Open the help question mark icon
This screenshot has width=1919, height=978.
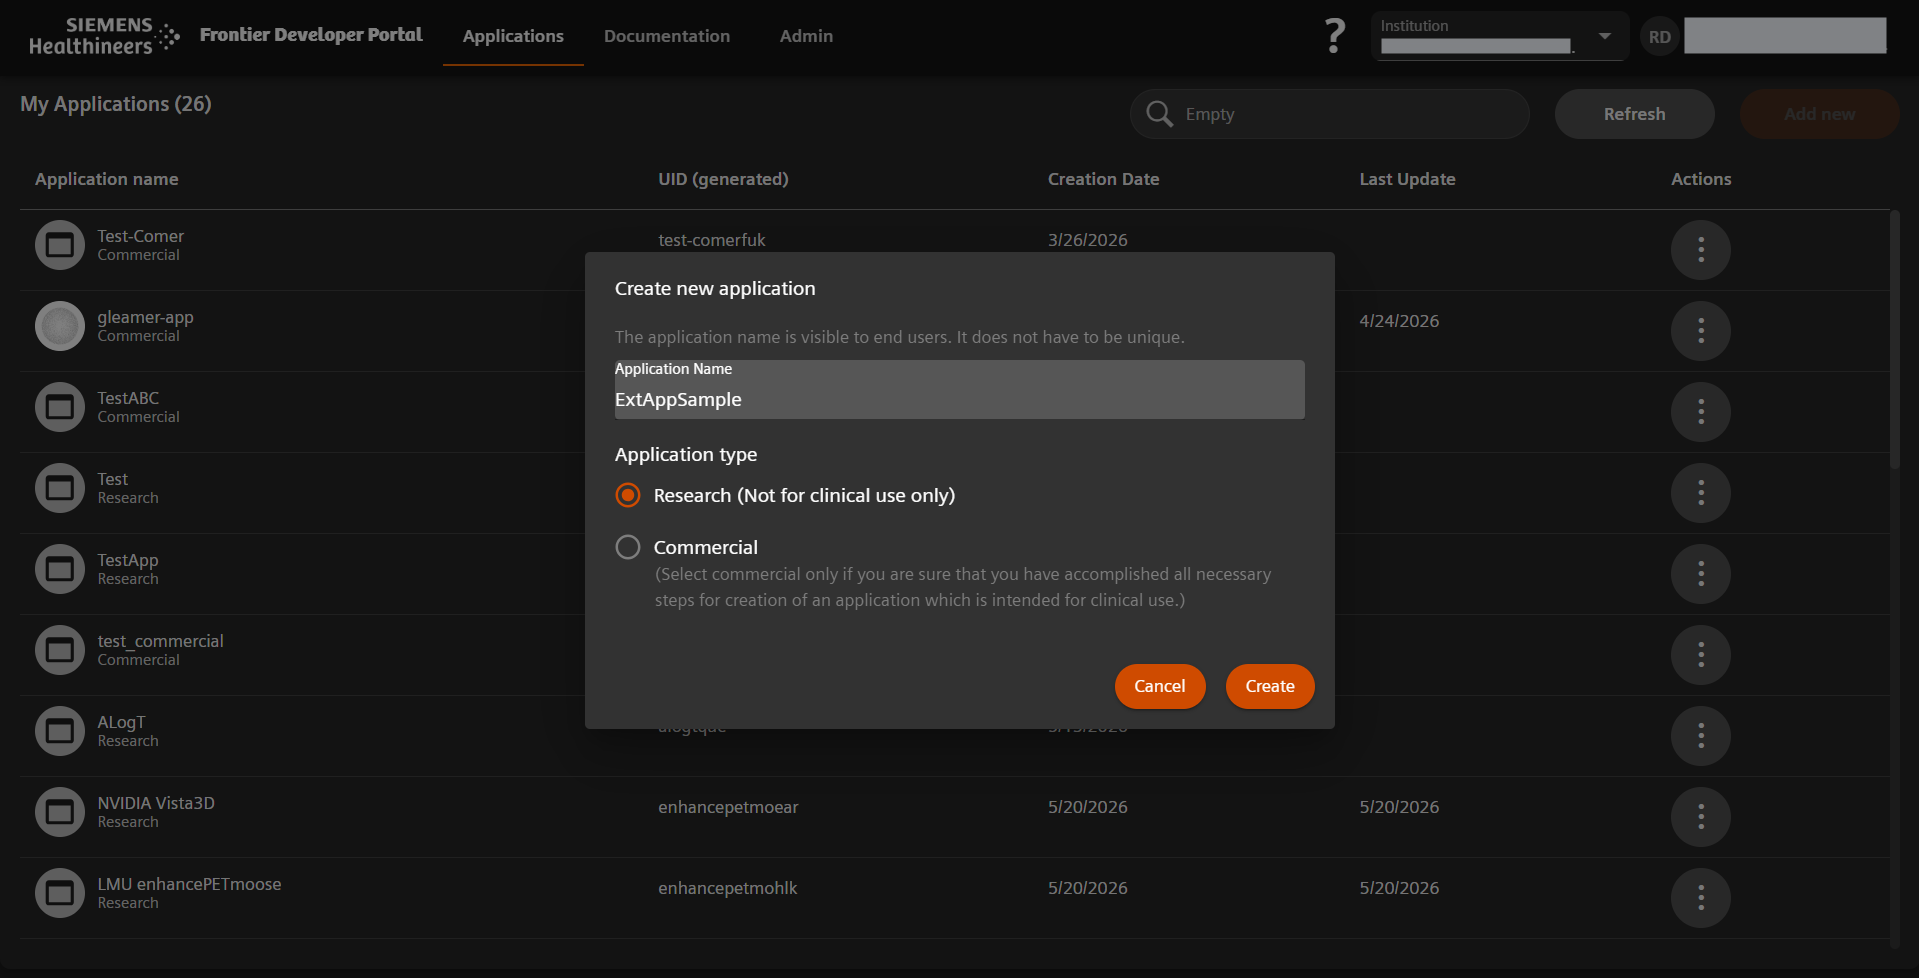pos(1334,36)
